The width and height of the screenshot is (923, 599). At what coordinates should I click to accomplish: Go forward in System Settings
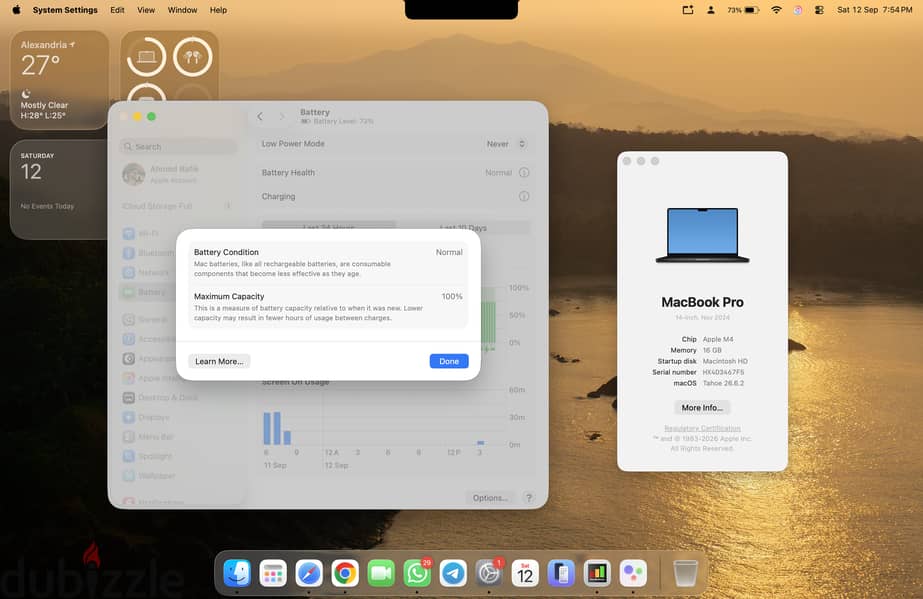281,117
